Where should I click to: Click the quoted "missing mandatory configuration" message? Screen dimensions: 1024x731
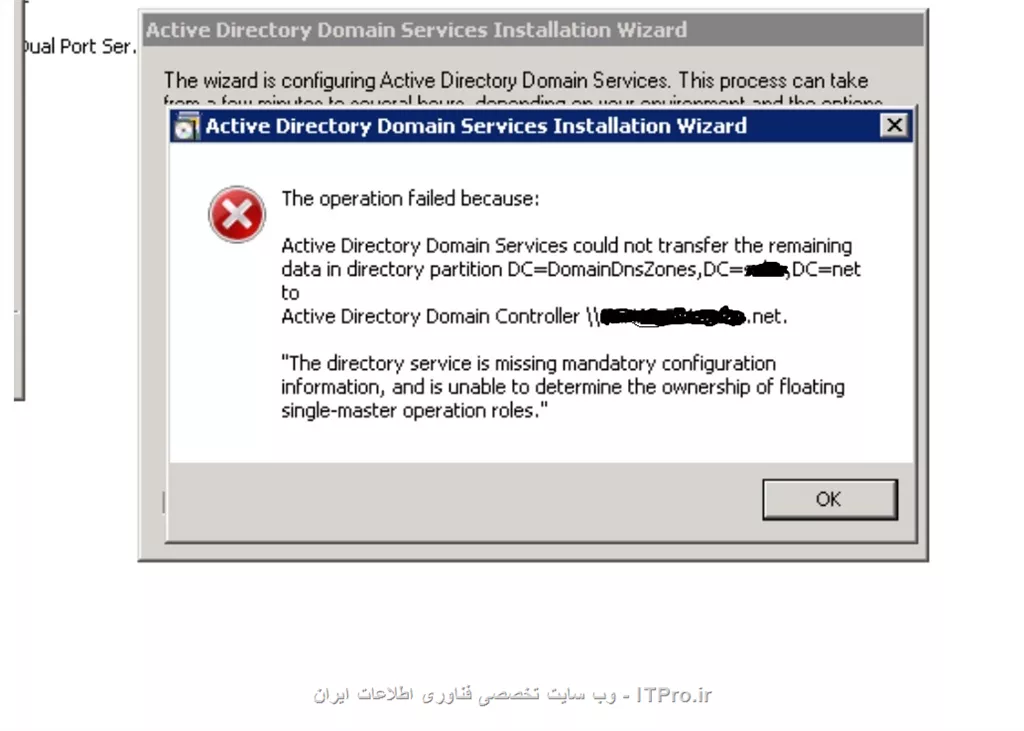point(528,363)
